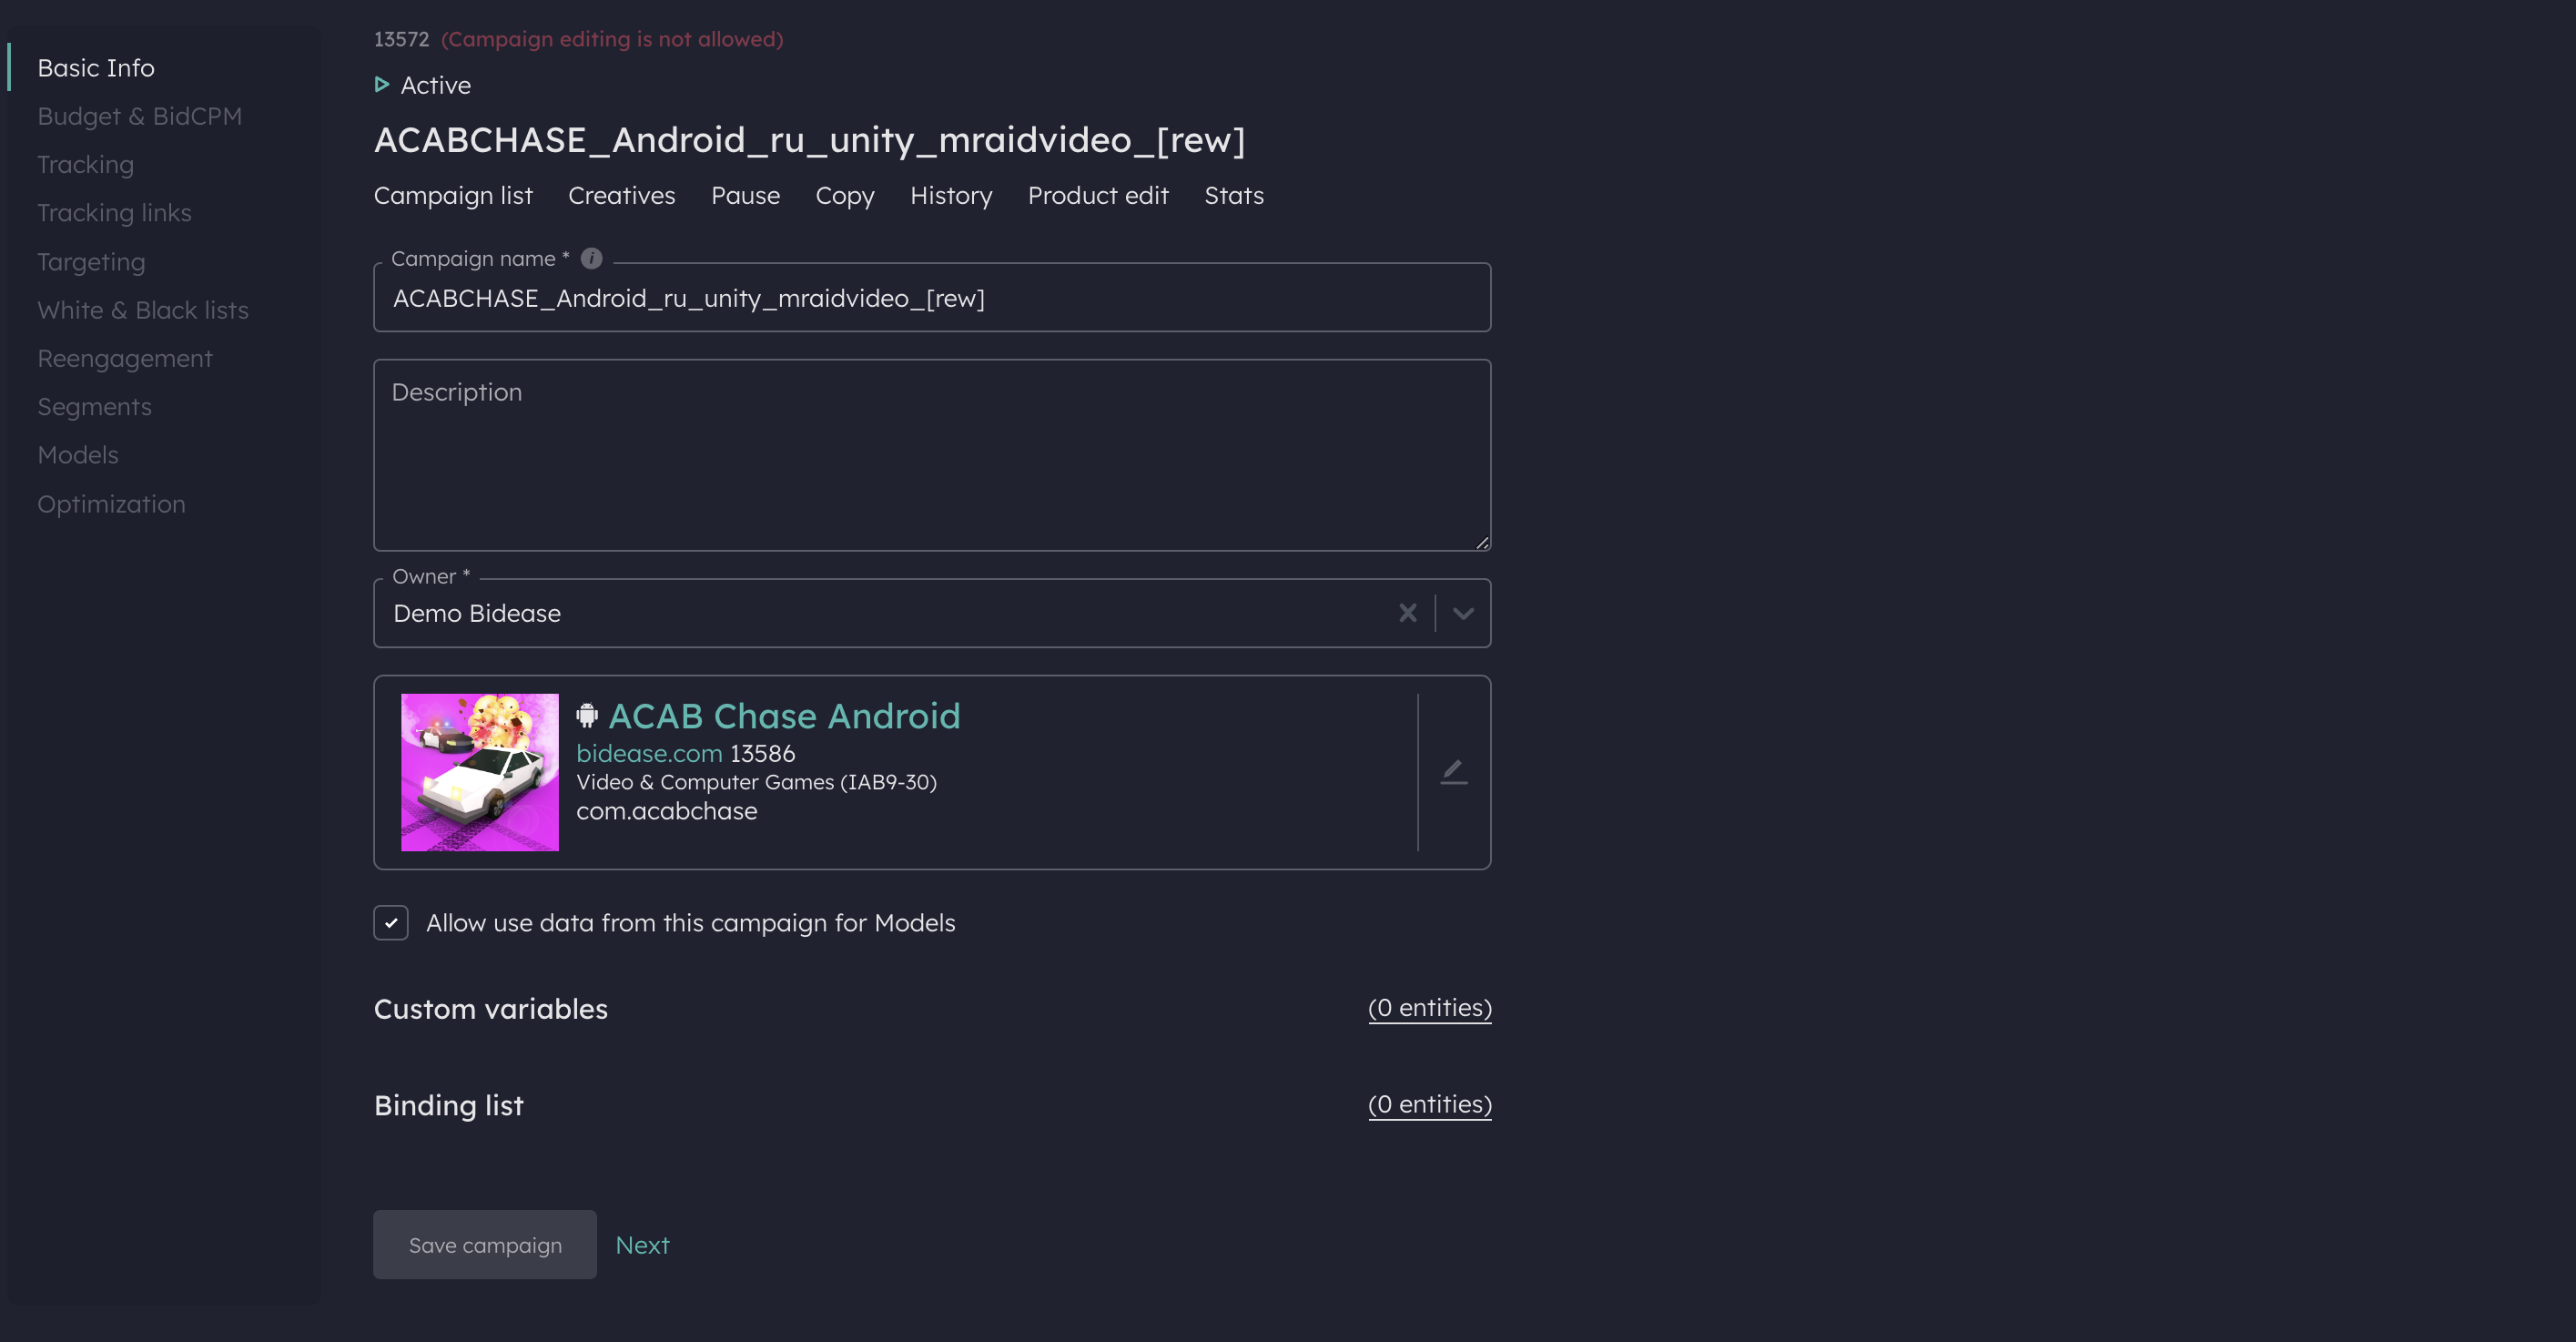
Task: Click the ACAB Chase app thumbnail image
Action: 480,772
